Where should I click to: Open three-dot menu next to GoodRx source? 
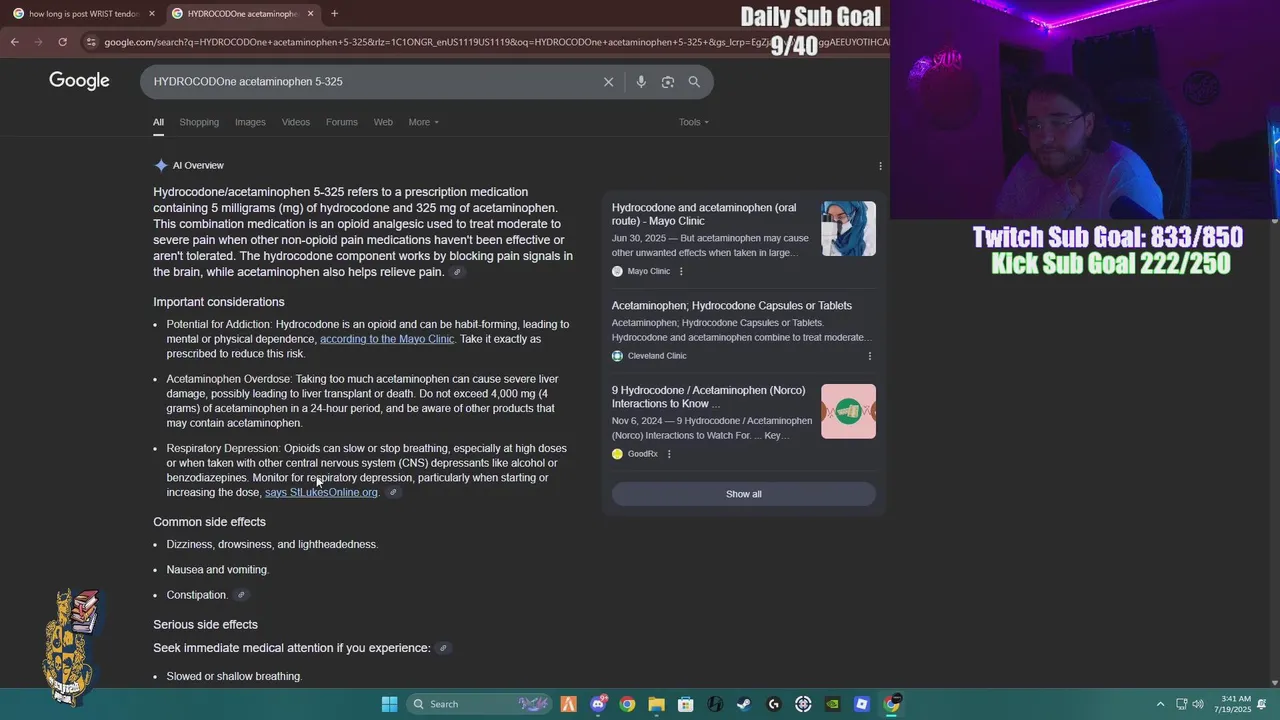pyautogui.click(x=669, y=454)
